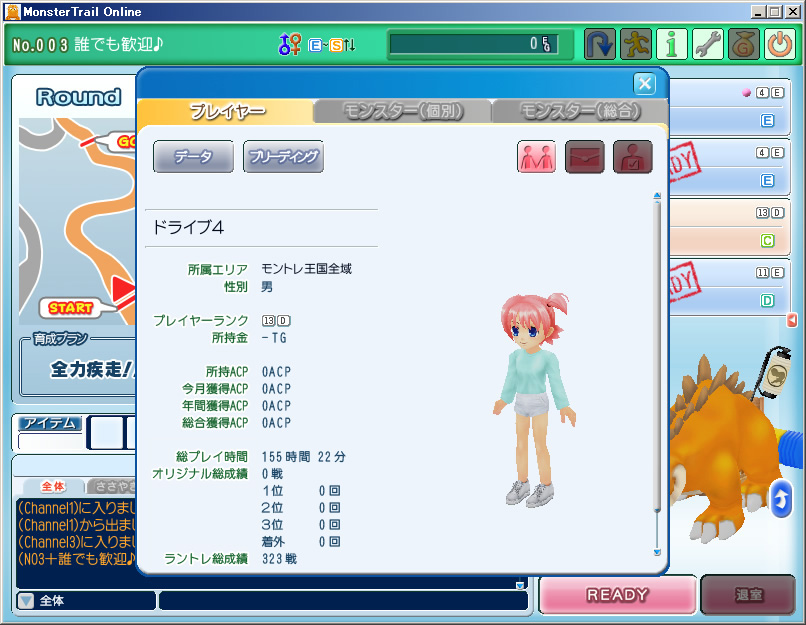Click the E-S rank range icon in header
The height and width of the screenshot is (625, 806).
[x=332, y=45]
